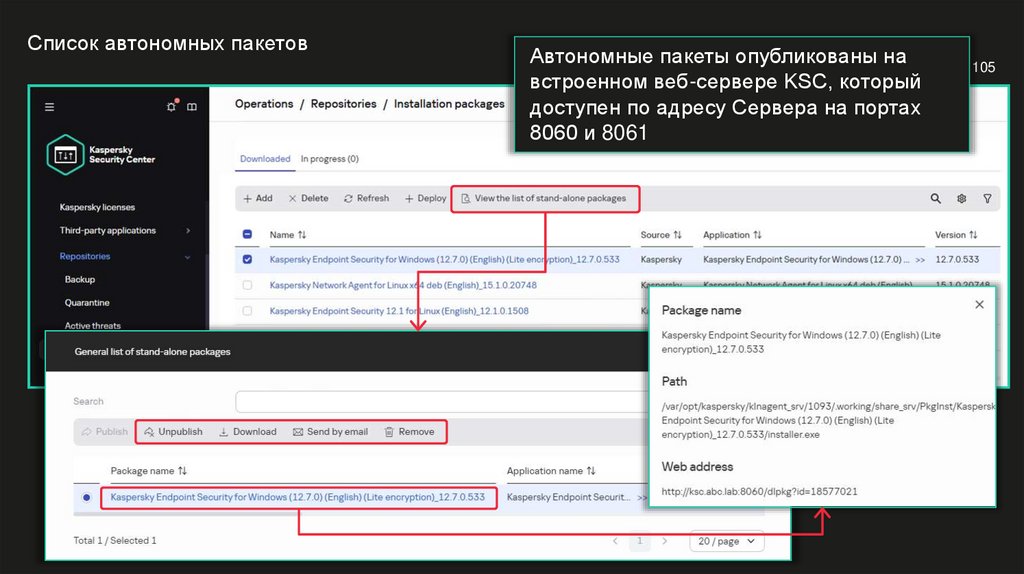
Task: Open column settings gear icon
Action: click(961, 199)
